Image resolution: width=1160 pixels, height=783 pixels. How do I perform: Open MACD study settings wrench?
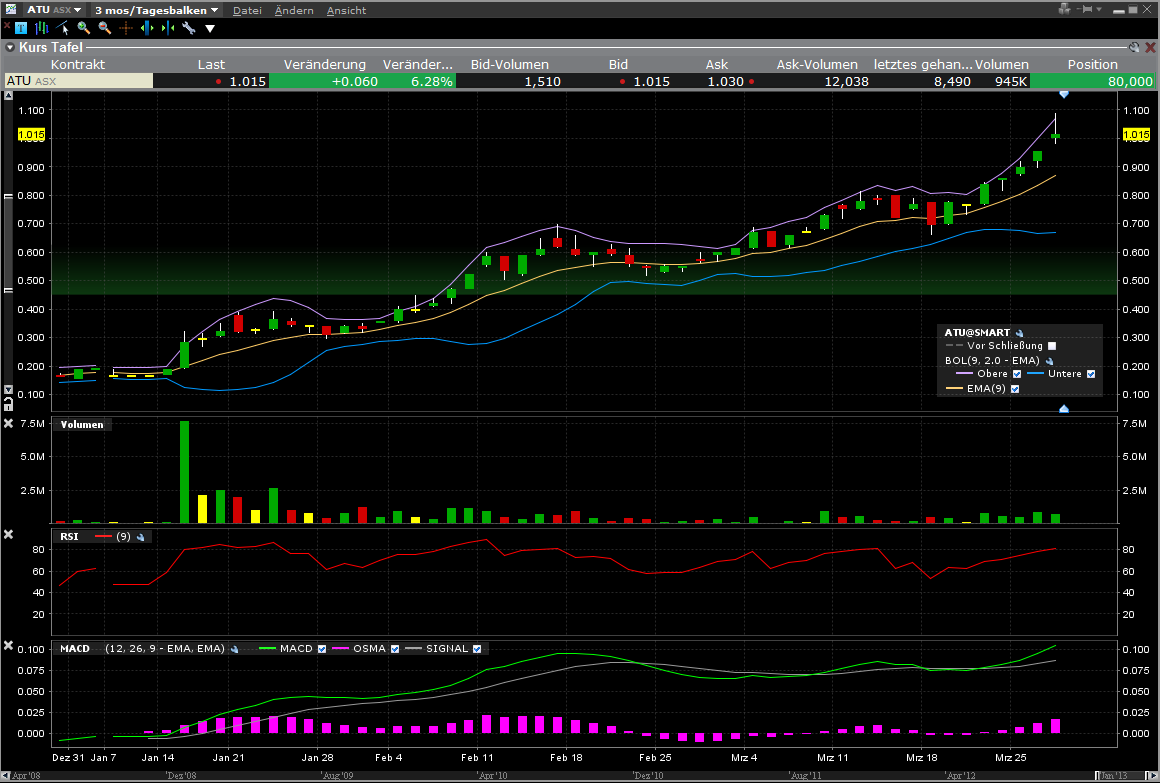click(x=235, y=649)
